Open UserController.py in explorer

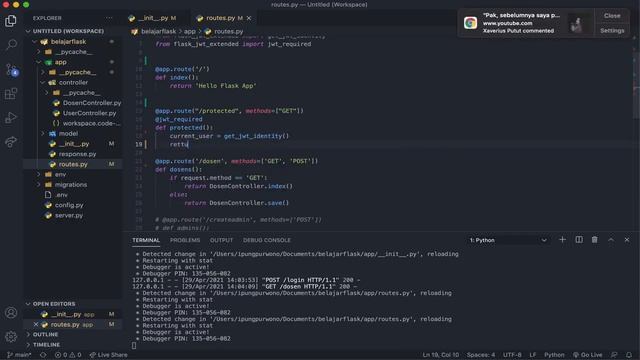[x=89, y=113]
